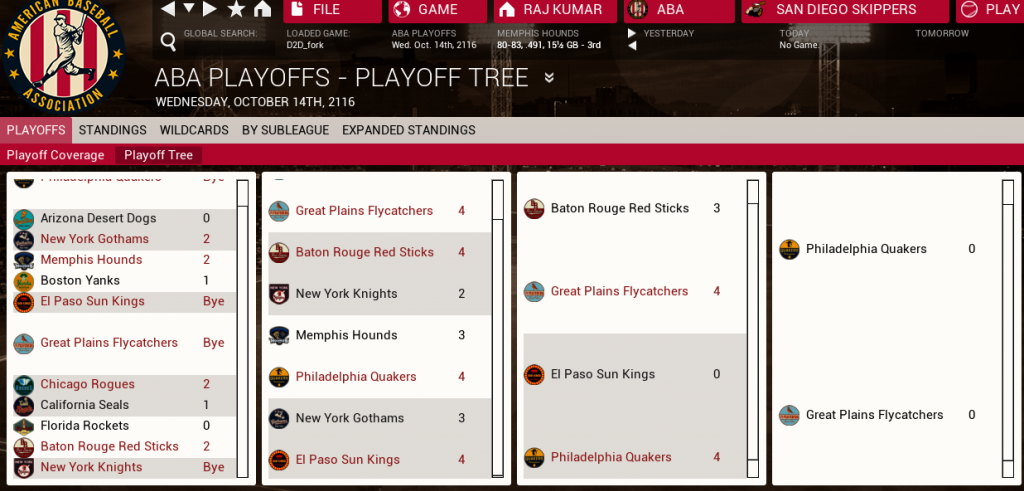Viewport: 1024px width, 491px height.
Task: Click the forward navigation arrow
Action: pos(209,9)
